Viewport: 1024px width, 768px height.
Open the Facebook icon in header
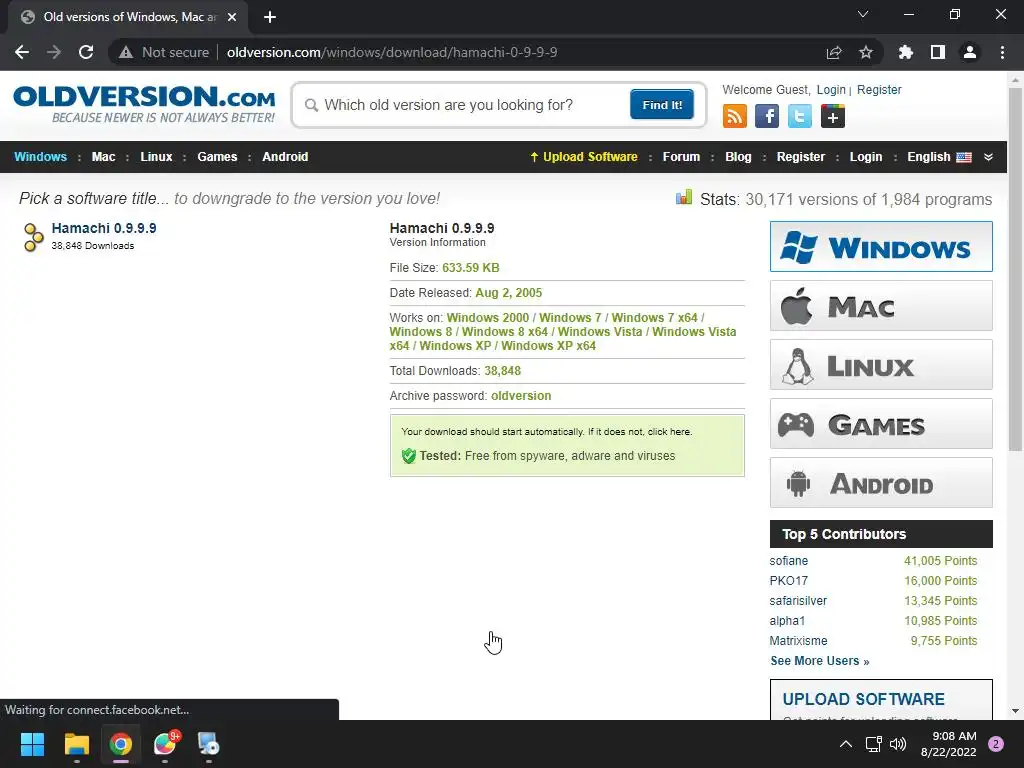767,116
